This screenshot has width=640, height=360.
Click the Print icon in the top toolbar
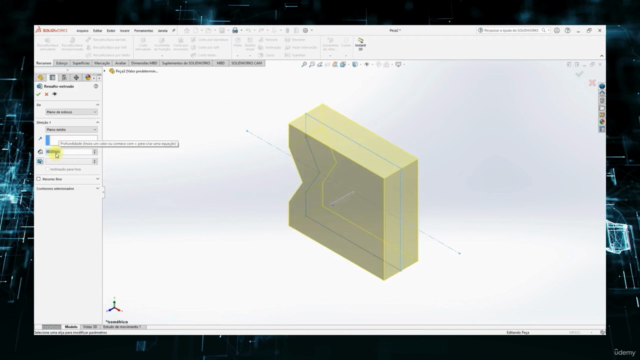pyautogui.click(x=235, y=31)
